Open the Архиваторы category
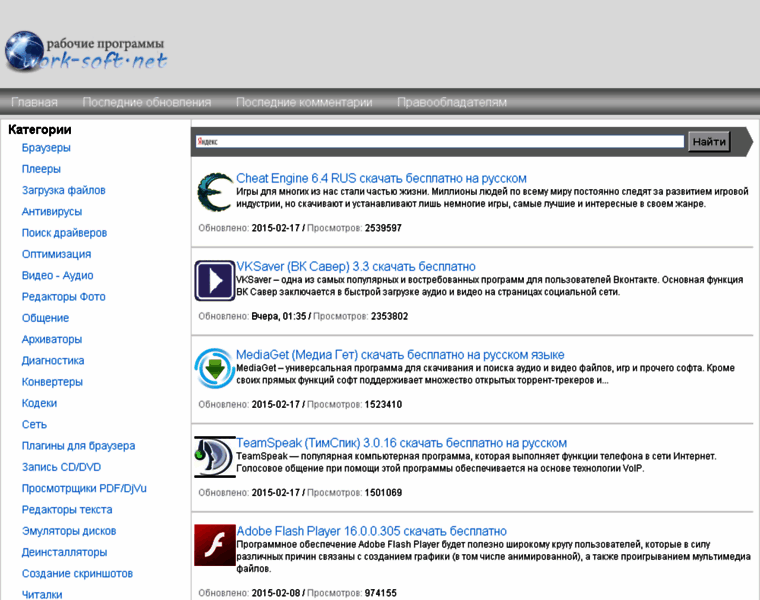Image resolution: width=760 pixels, height=600 pixels. point(52,340)
